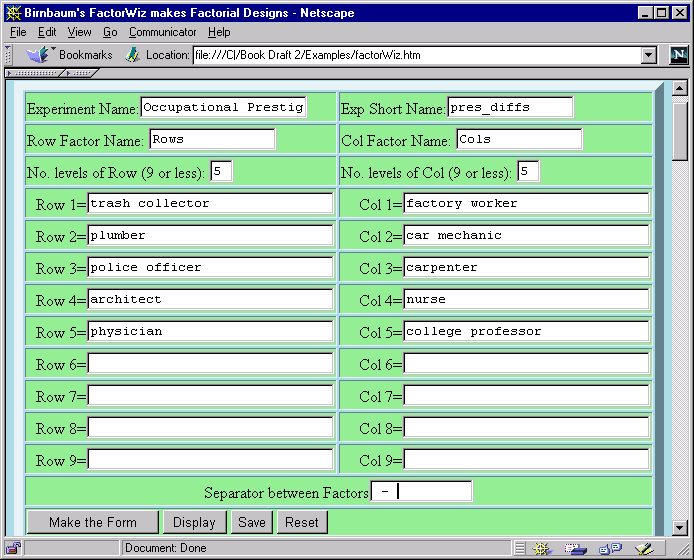Click the Separator between Factors field
This screenshot has width=694, height=560.
pos(421,491)
